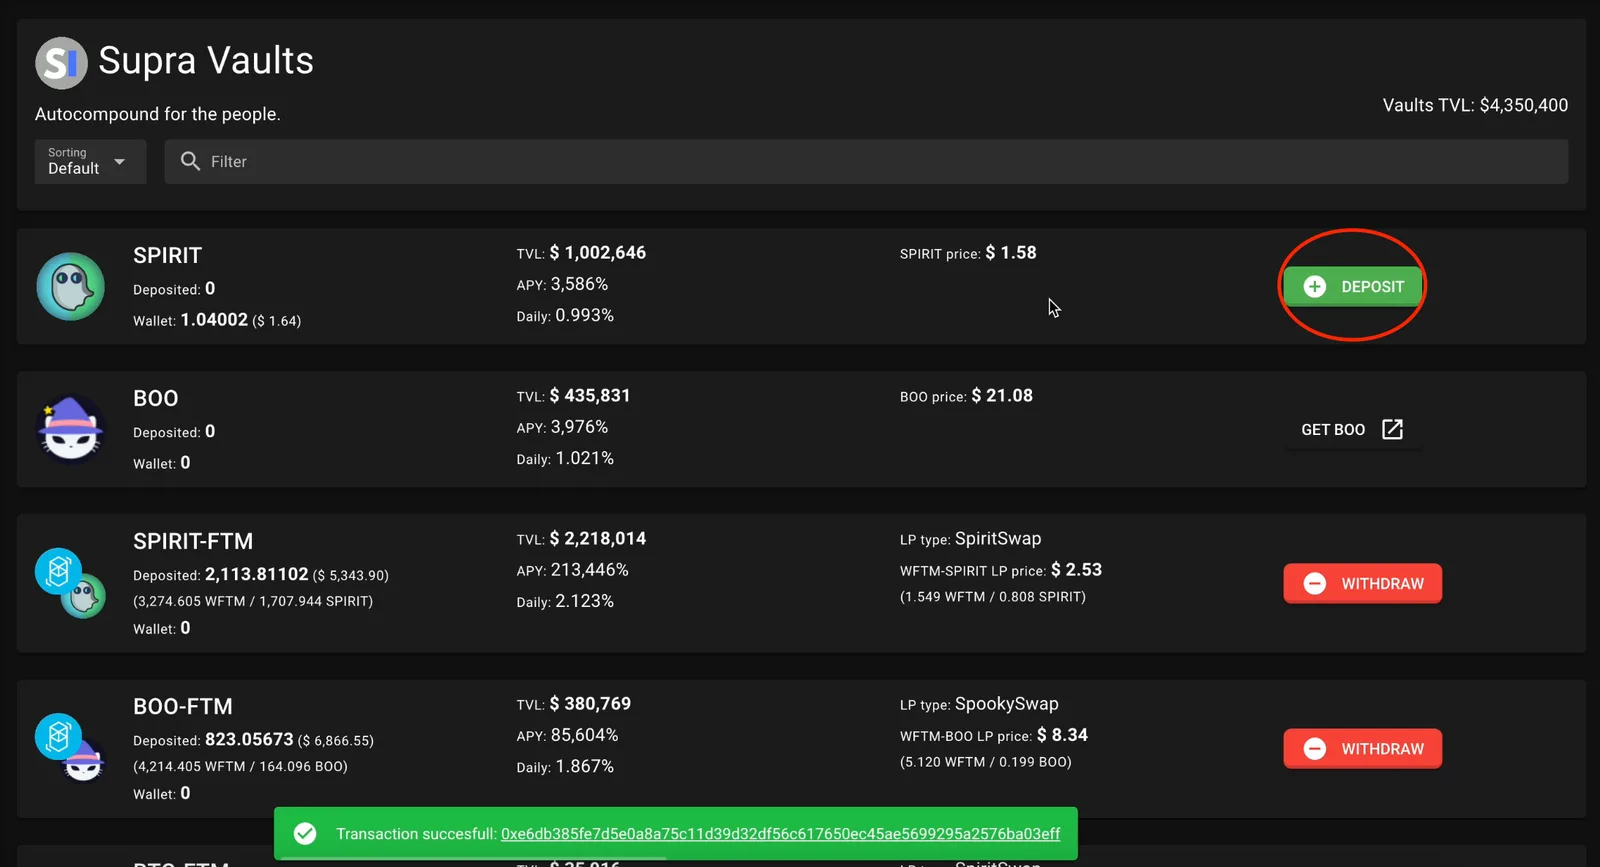Click the BOO-FTM APY 85,604% value

click(x=584, y=735)
